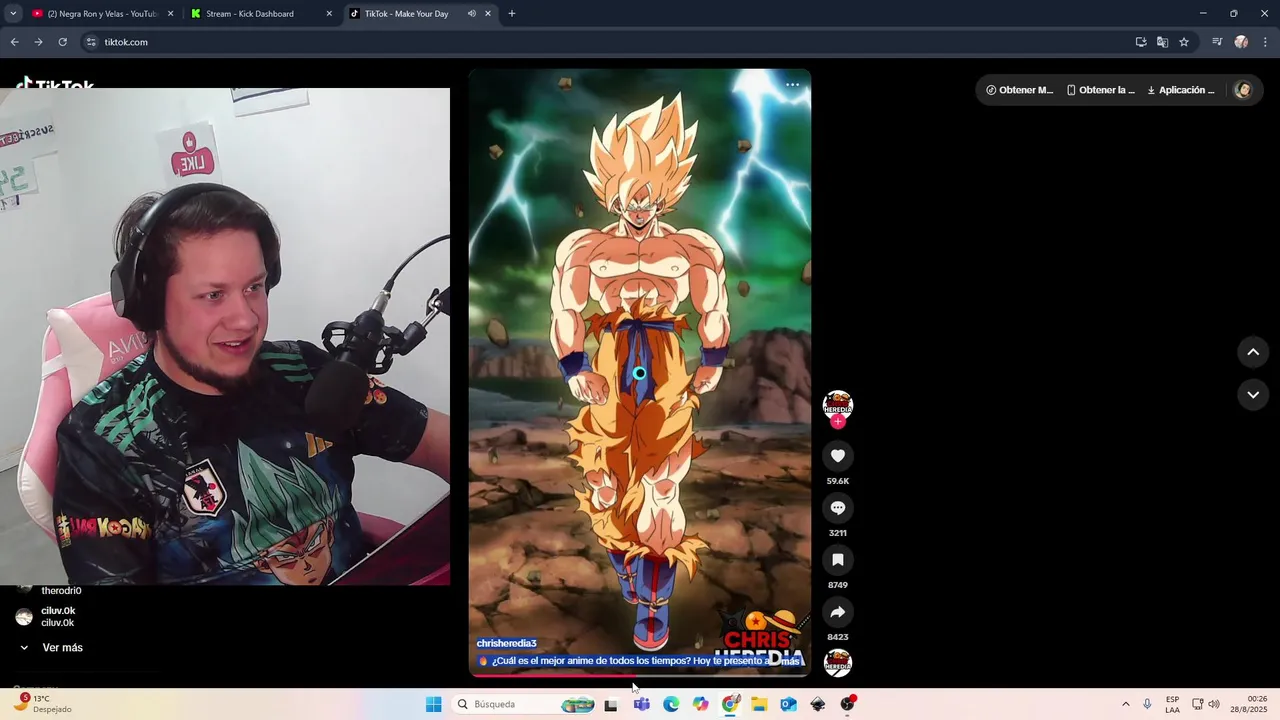
Task: Open the comments showing 3211
Action: pos(838,508)
